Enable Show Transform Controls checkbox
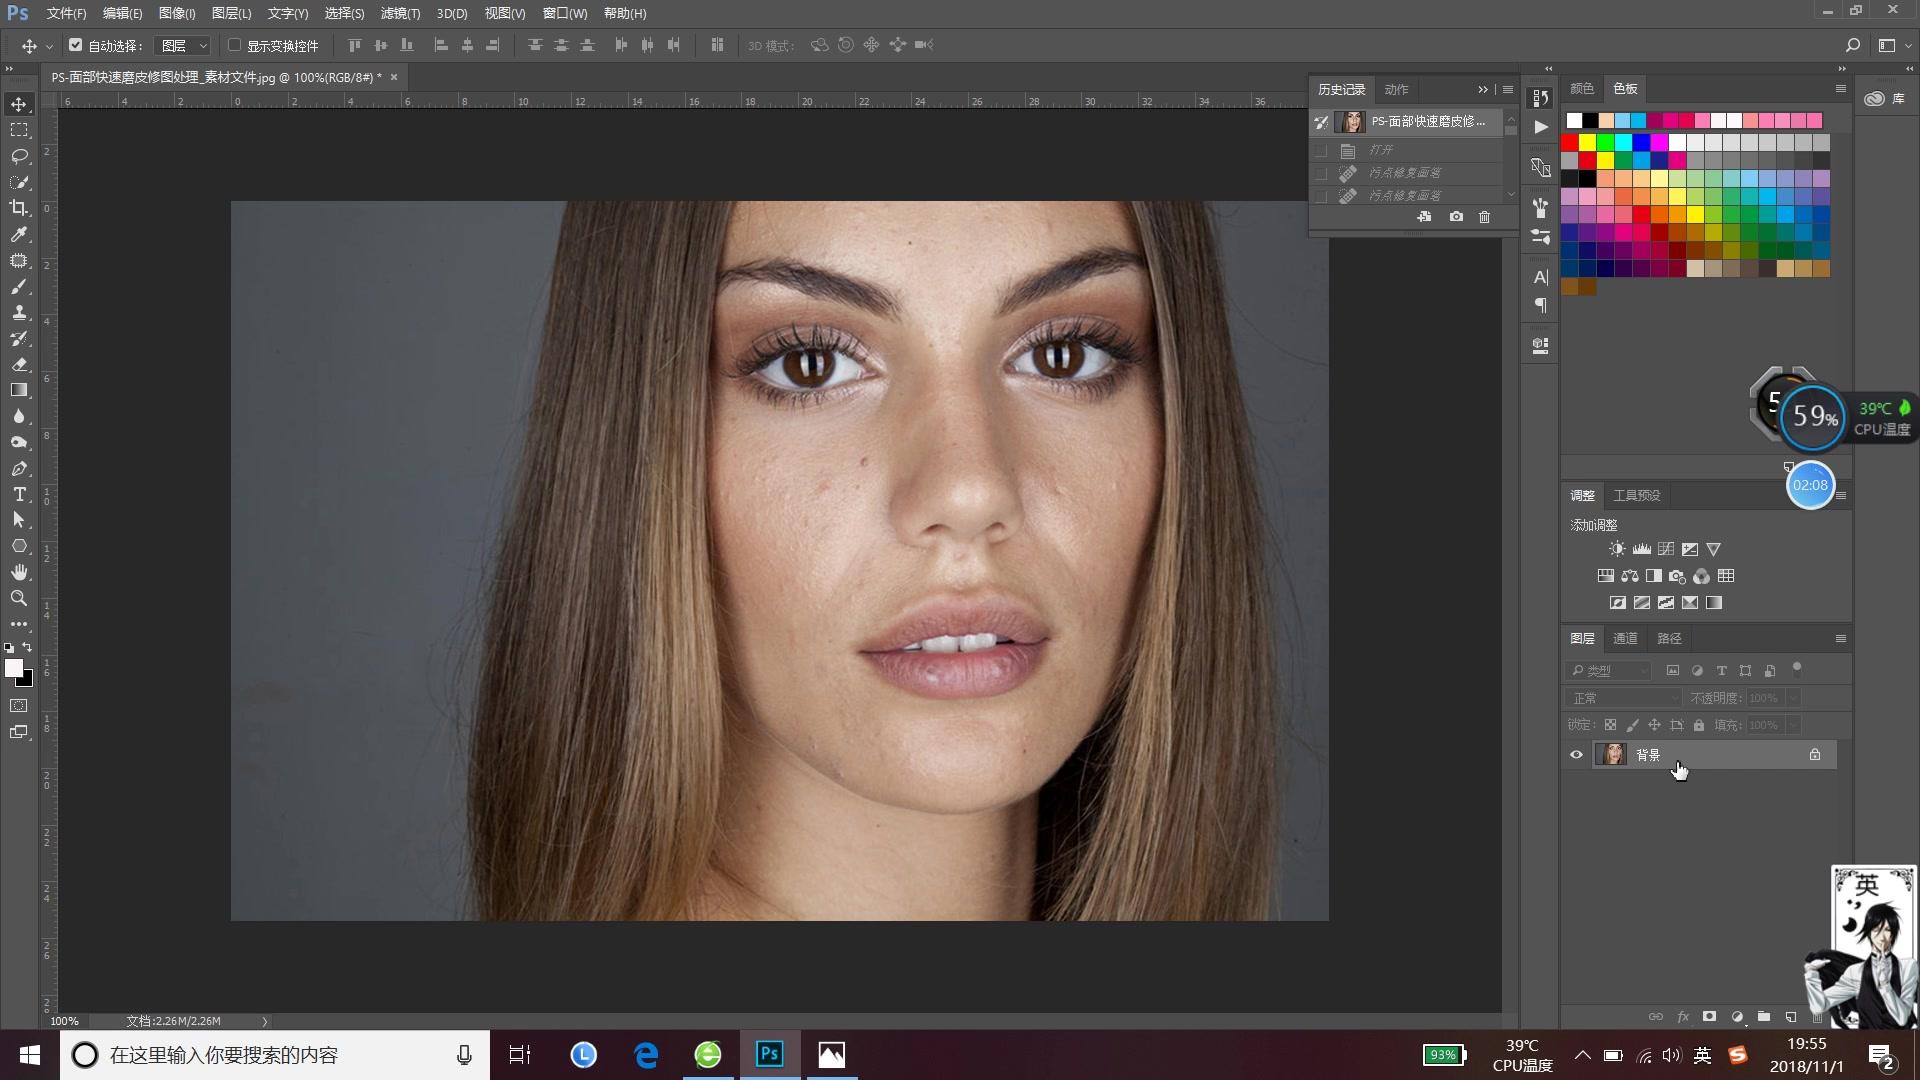 (235, 45)
